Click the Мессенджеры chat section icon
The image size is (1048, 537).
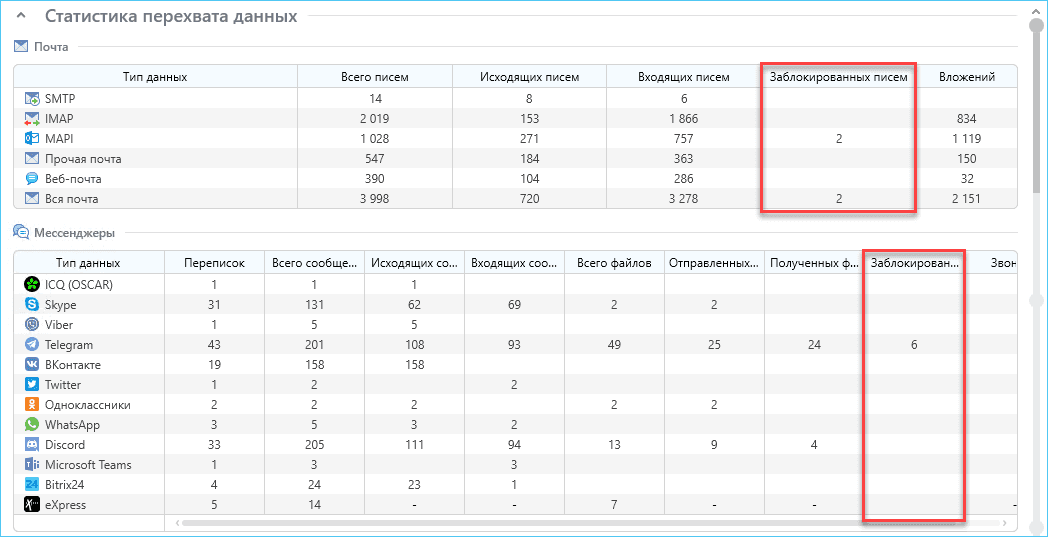coord(20,233)
